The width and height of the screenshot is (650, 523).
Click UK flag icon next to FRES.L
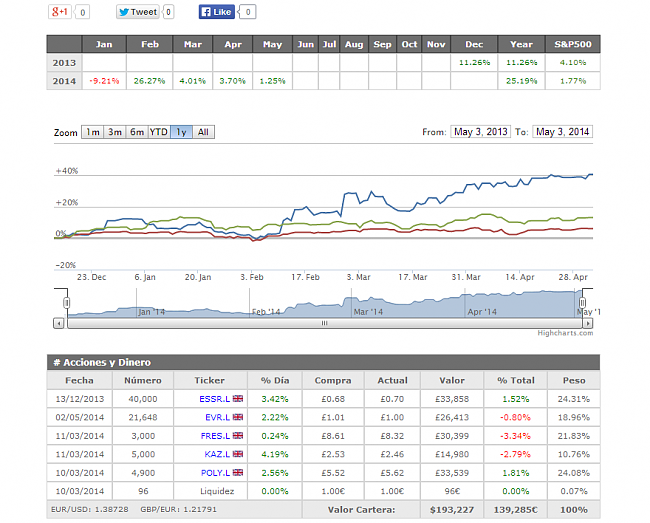coord(238,435)
